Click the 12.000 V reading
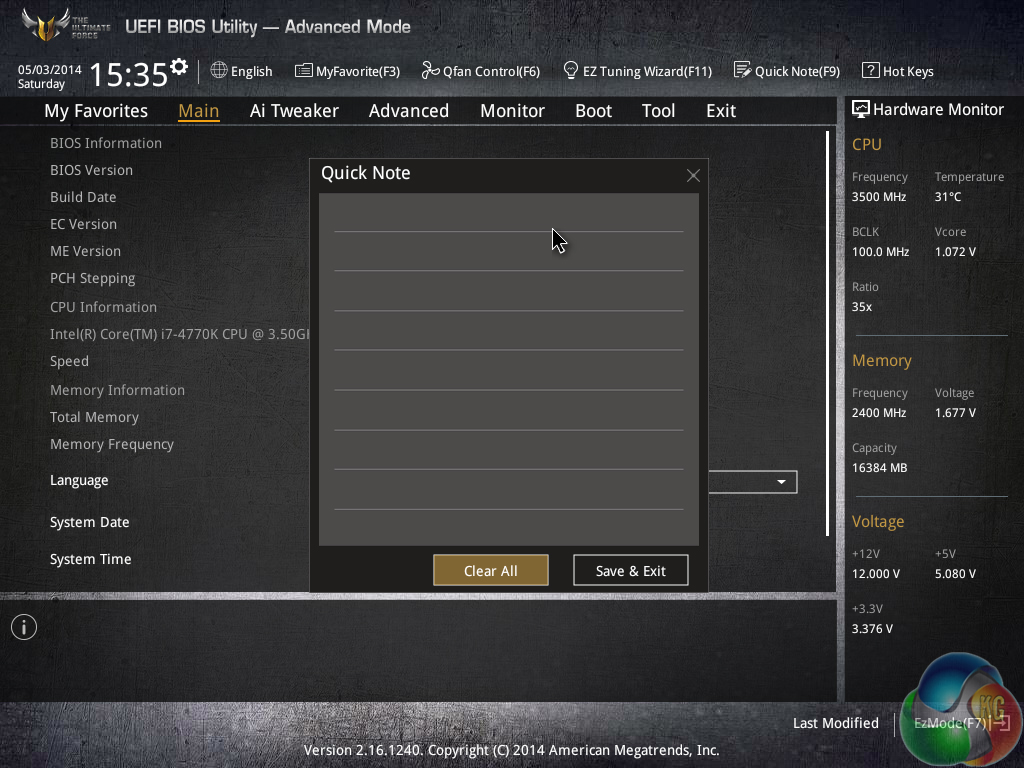 coord(875,573)
